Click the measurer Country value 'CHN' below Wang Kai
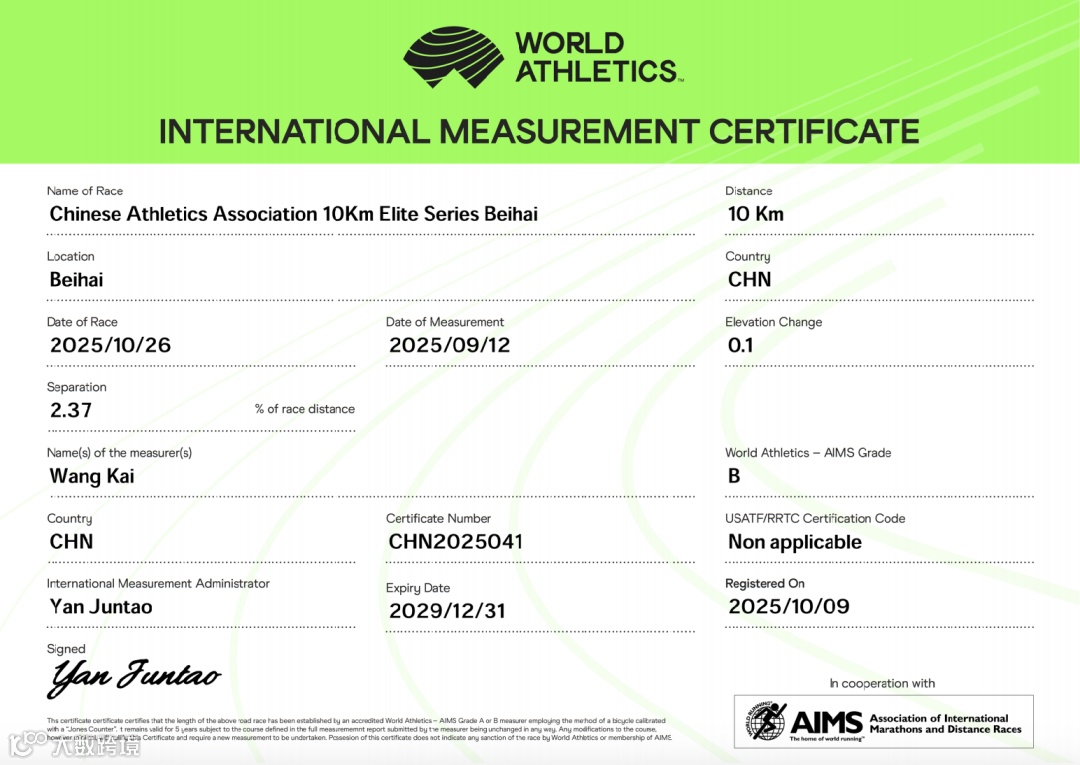The image size is (1080, 765). (71, 541)
